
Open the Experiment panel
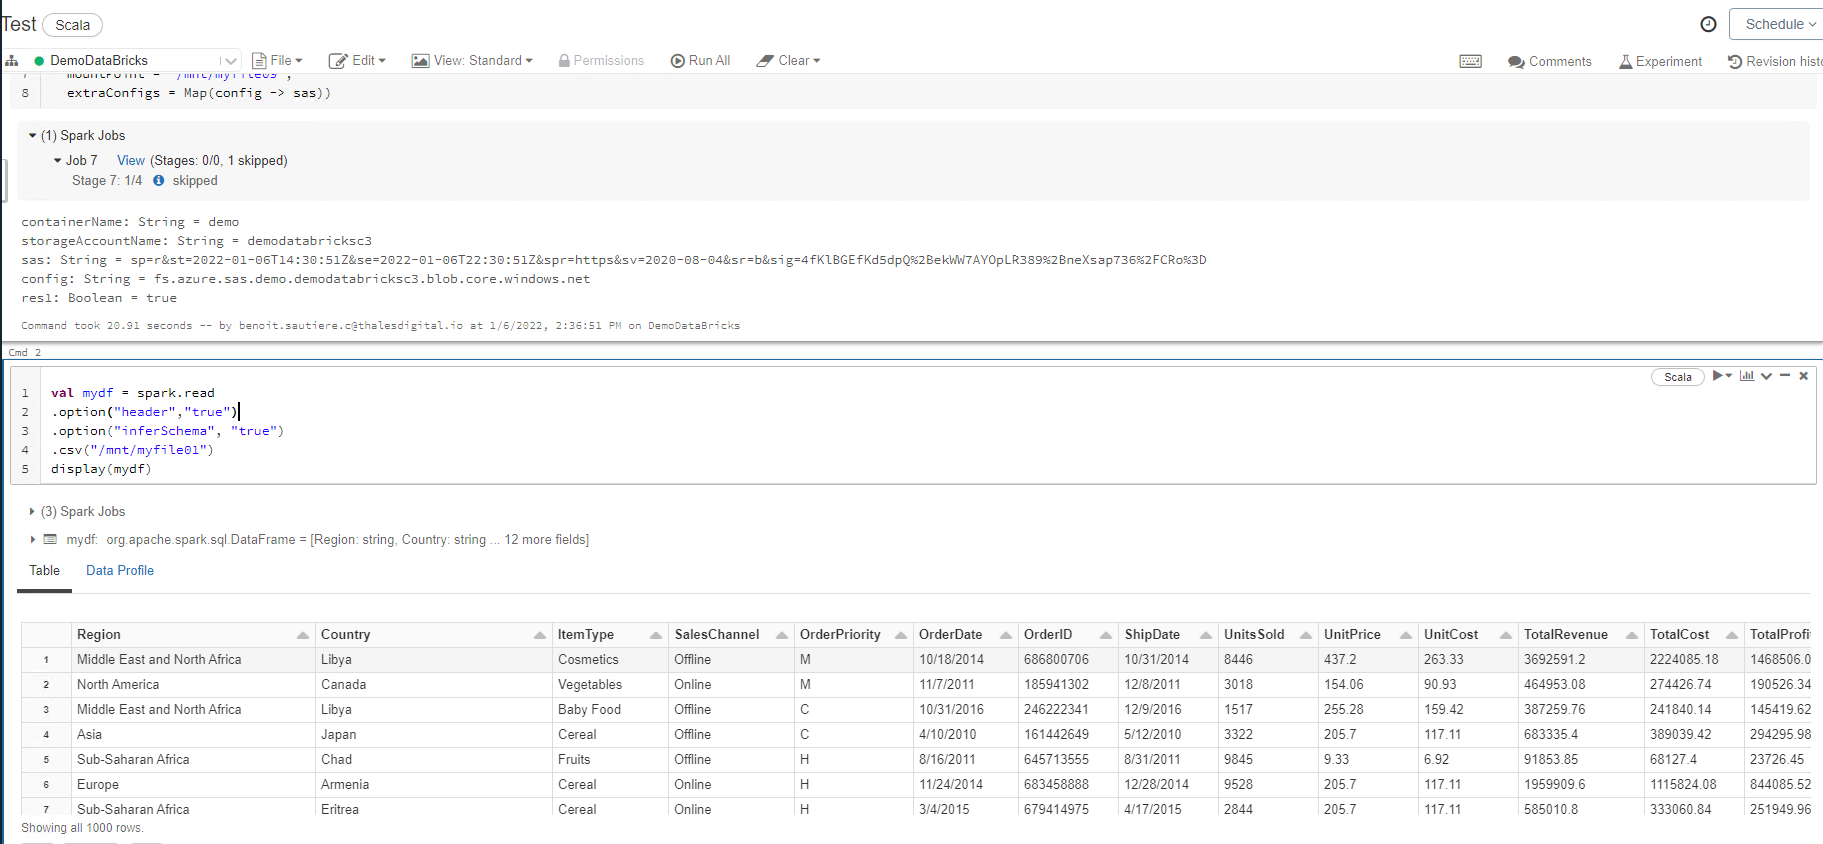tap(1660, 61)
